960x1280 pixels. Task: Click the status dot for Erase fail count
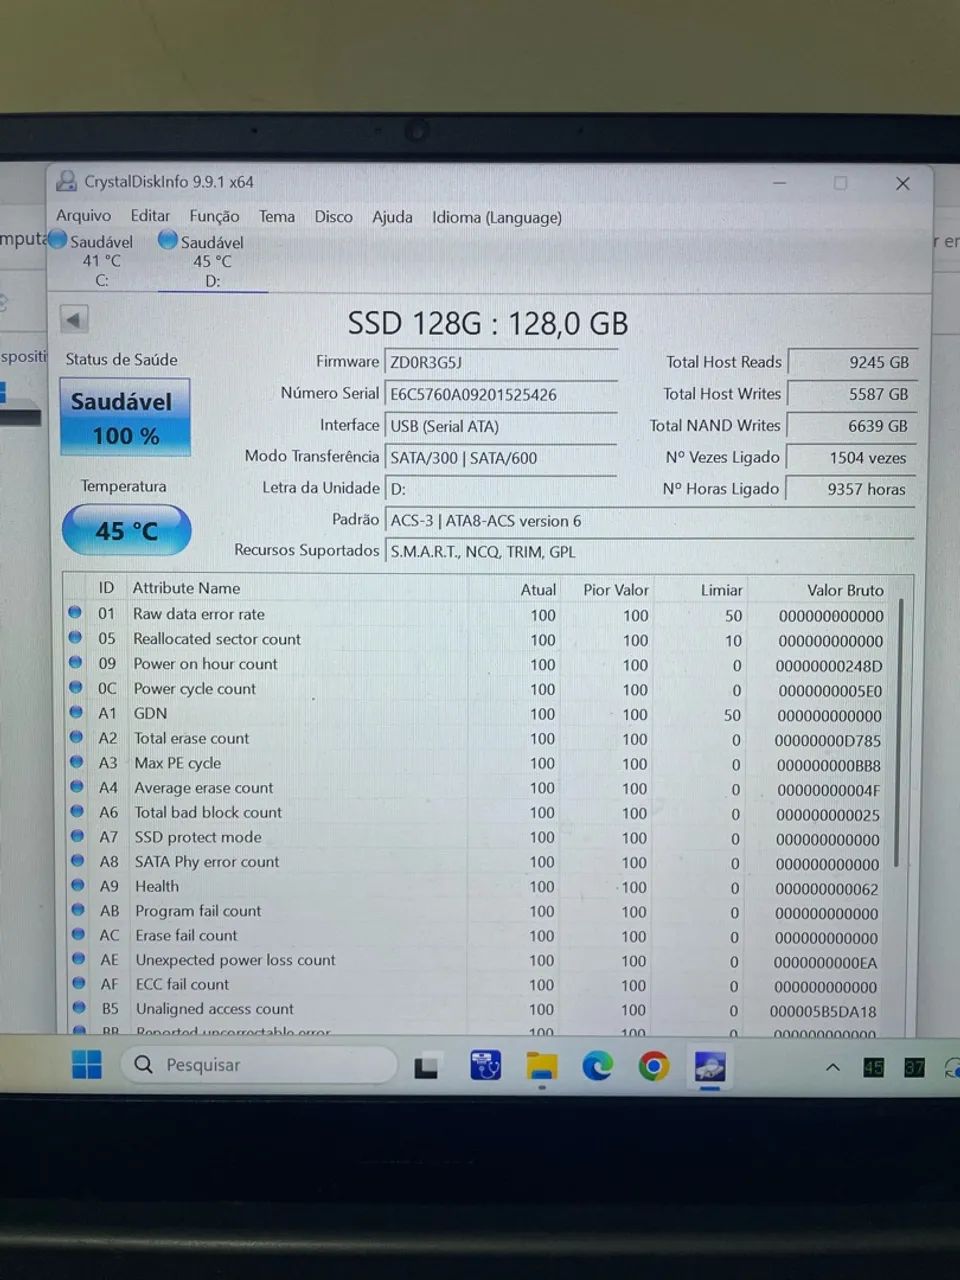coord(78,934)
